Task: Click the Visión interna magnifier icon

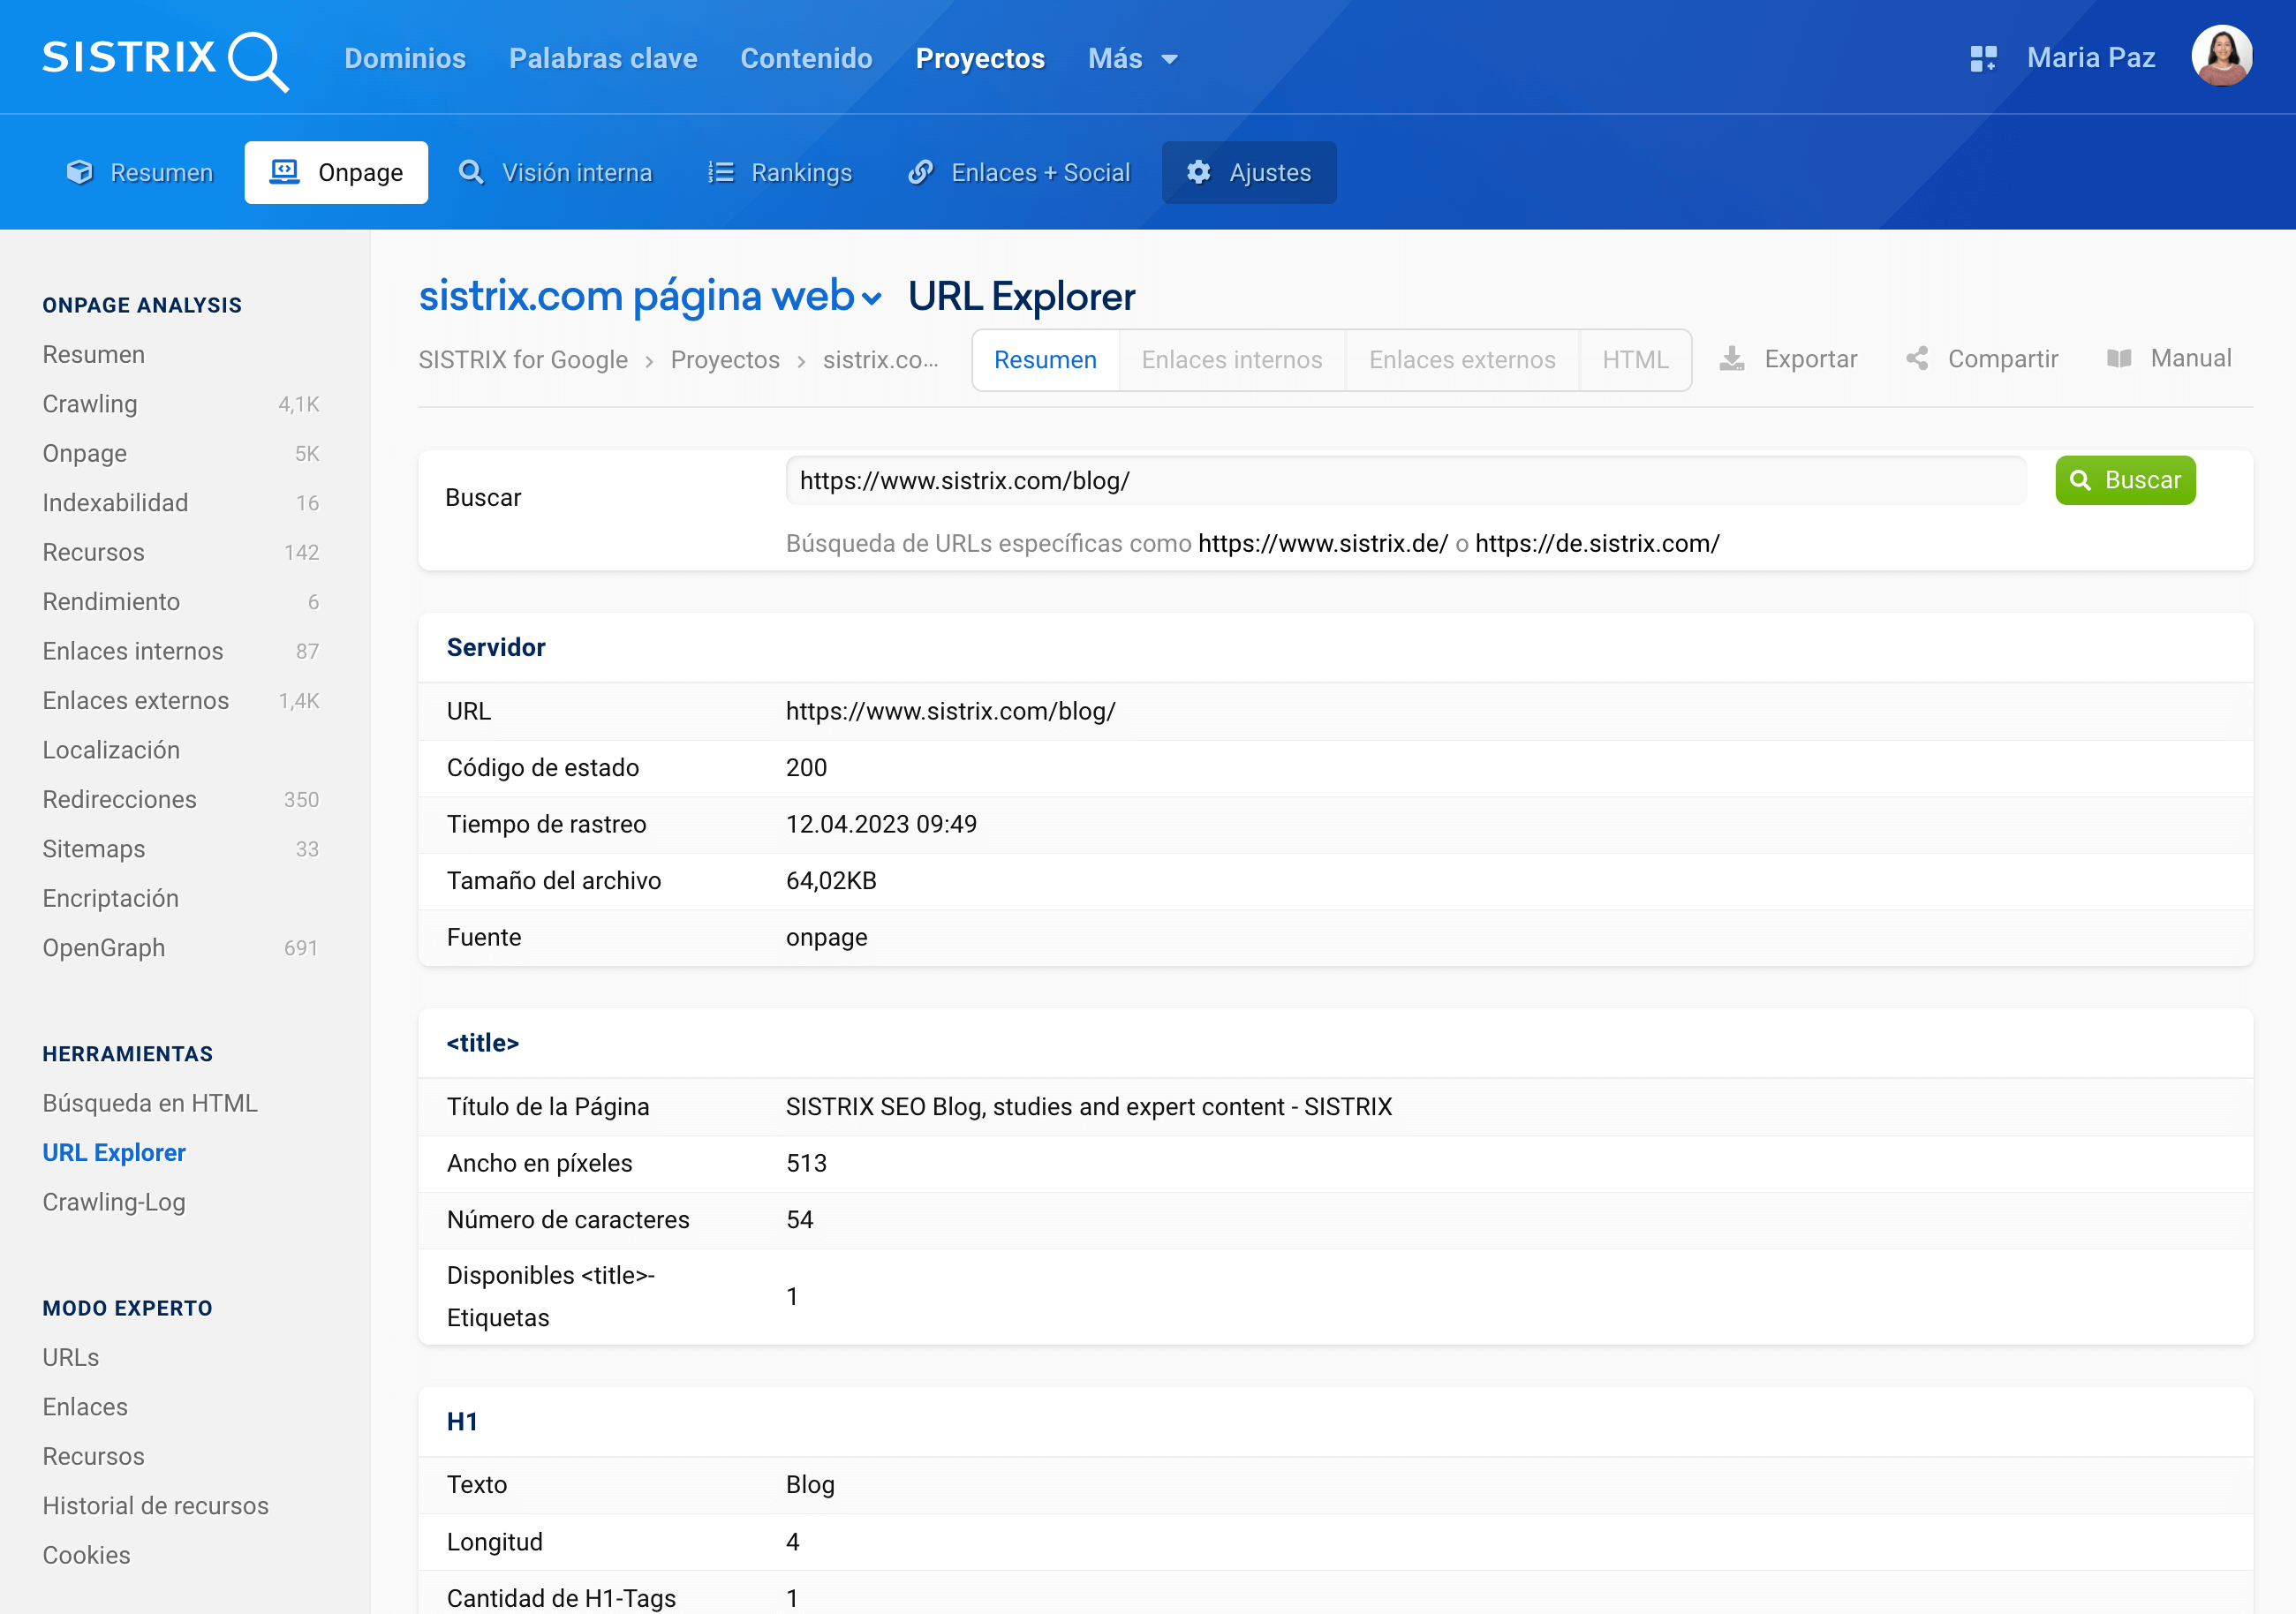Action: click(471, 173)
